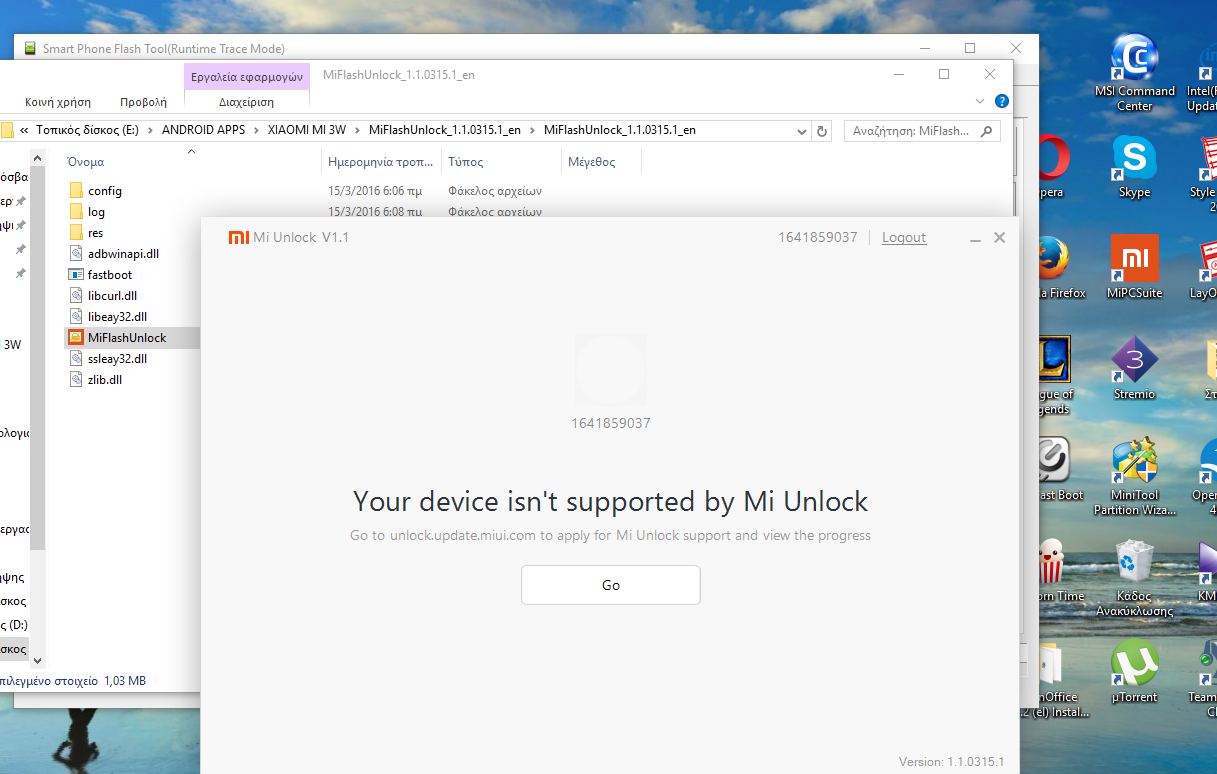This screenshot has height=774, width=1217.
Task: Open the Explorer help icon
Action: (x=1002, y=101)
